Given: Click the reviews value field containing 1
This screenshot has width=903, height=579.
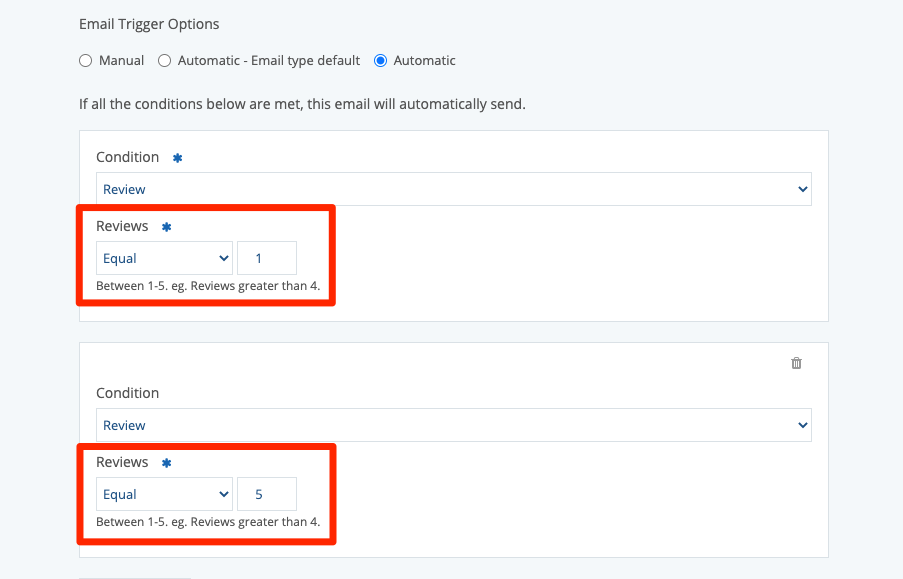Looking at the screenshot, I should [x=266, y=258].
